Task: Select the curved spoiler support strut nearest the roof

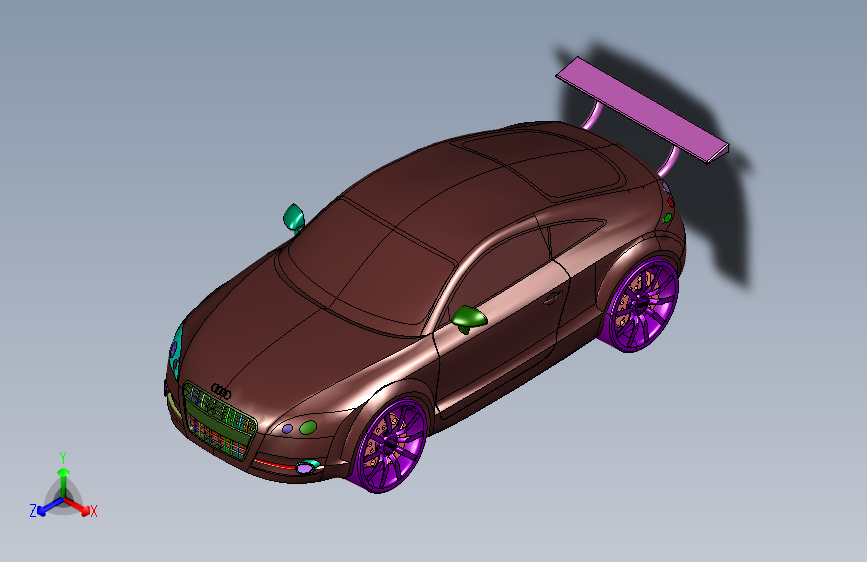Action: 593,116
